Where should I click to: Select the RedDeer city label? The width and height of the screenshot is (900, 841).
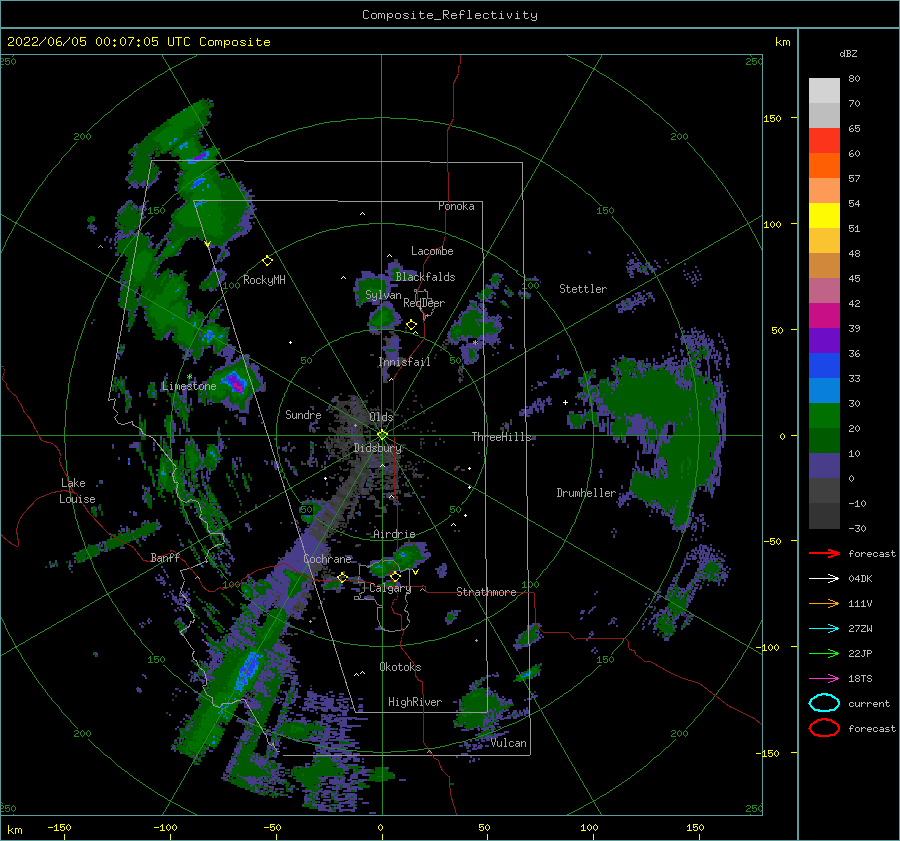[424, 303]
